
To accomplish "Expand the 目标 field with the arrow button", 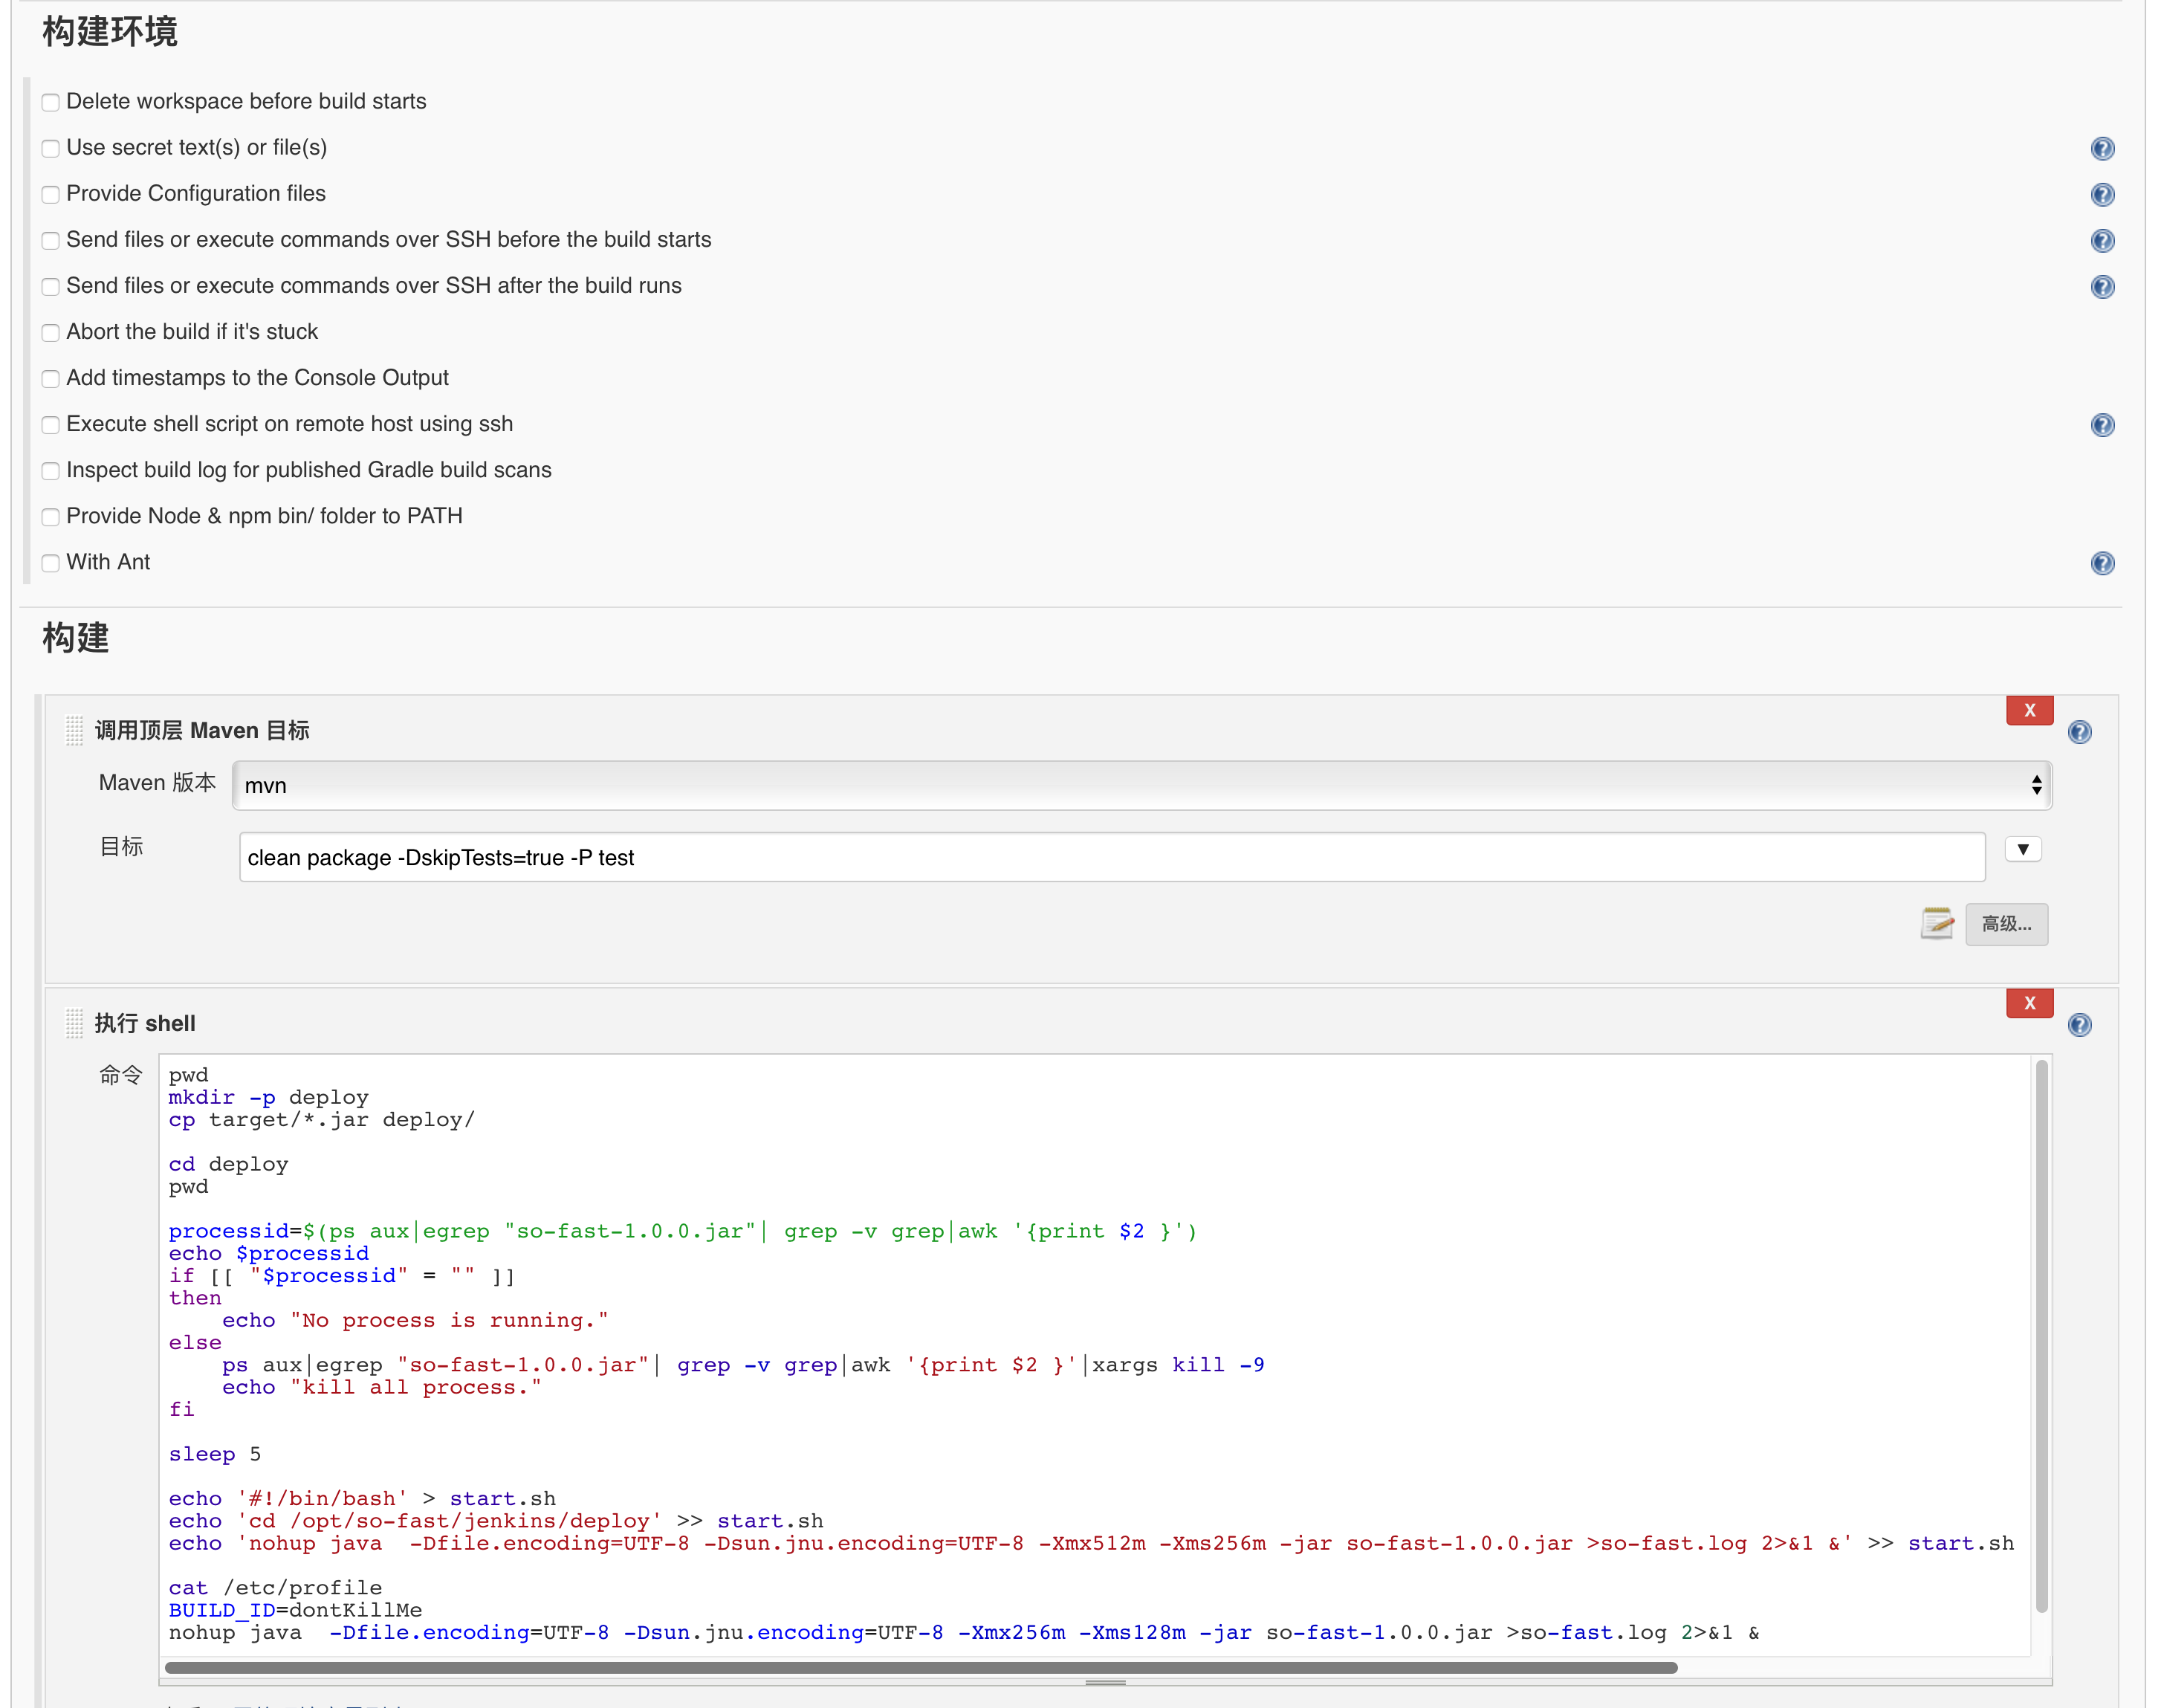I will (2022, 849).
